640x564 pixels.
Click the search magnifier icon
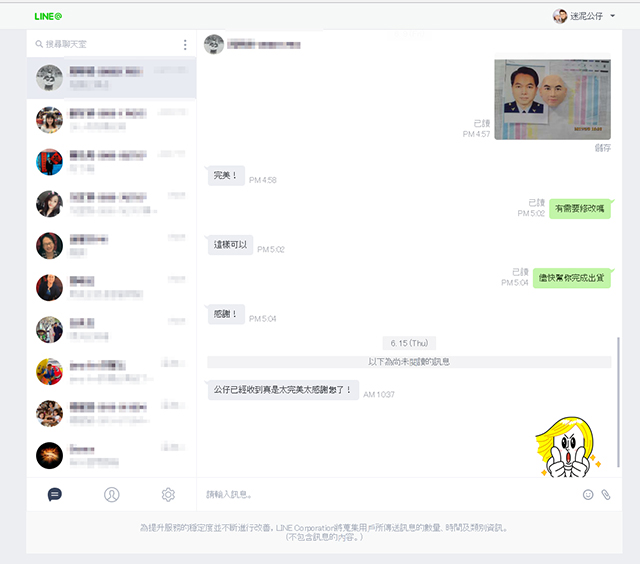point(39,44)
